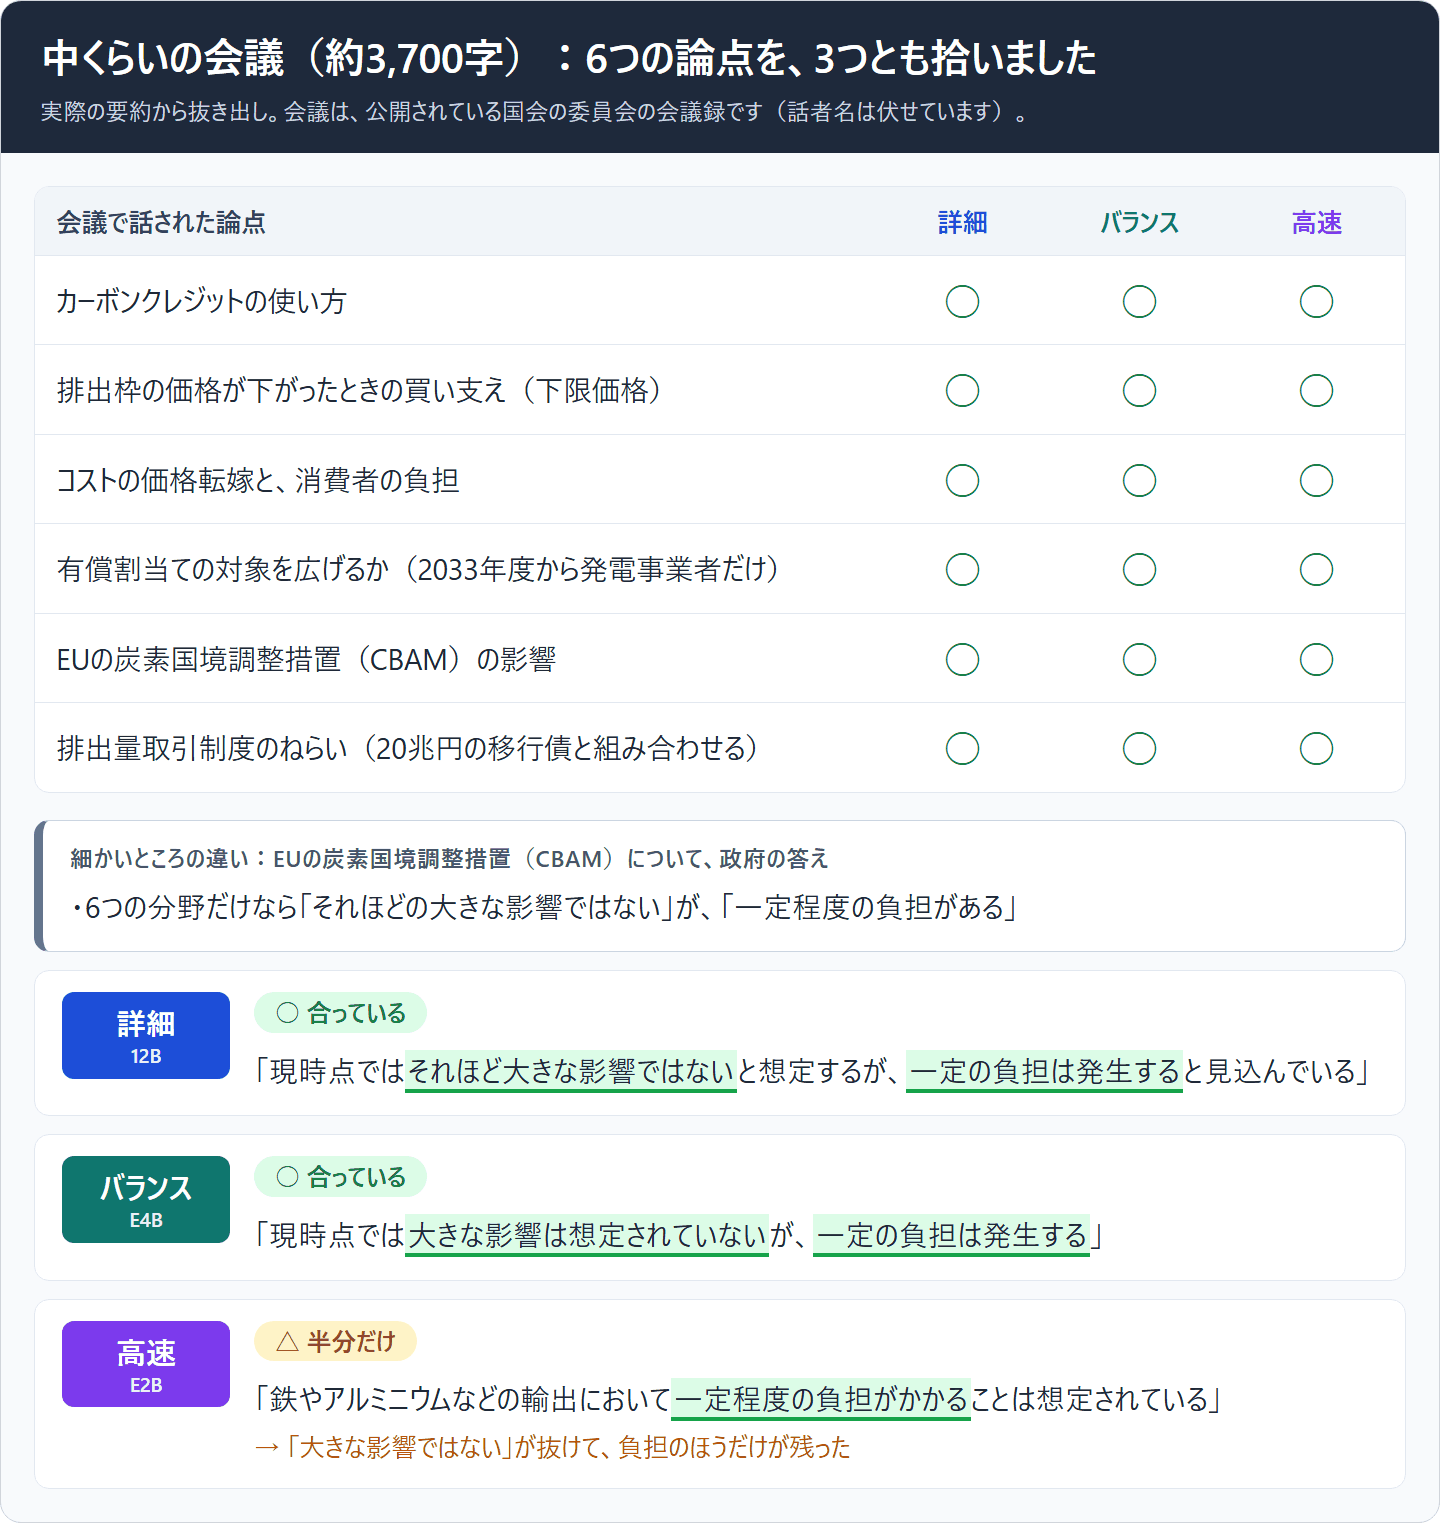The height and width of the screenshot is (1523, 1440).
Task: Select the 詳細 circle in the 下限価格 row
Action: click(962, 390)
